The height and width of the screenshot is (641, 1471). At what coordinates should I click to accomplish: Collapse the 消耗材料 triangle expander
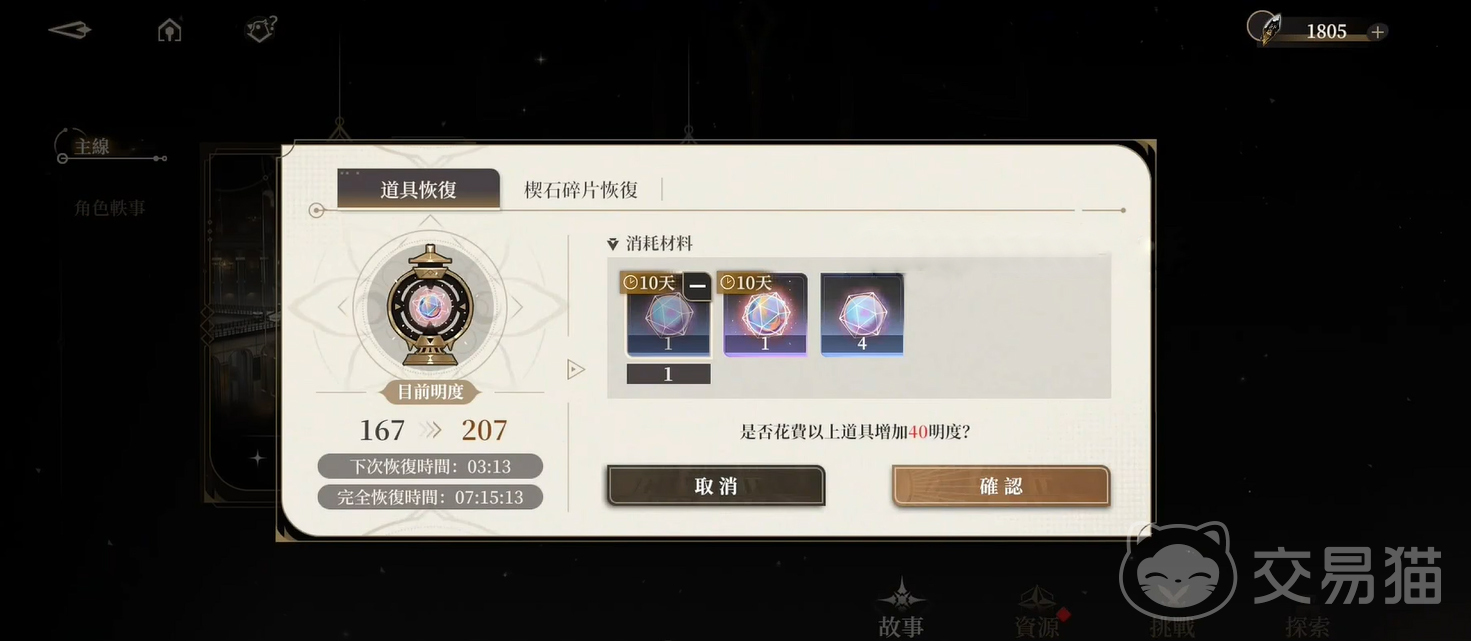click(613, 244)
